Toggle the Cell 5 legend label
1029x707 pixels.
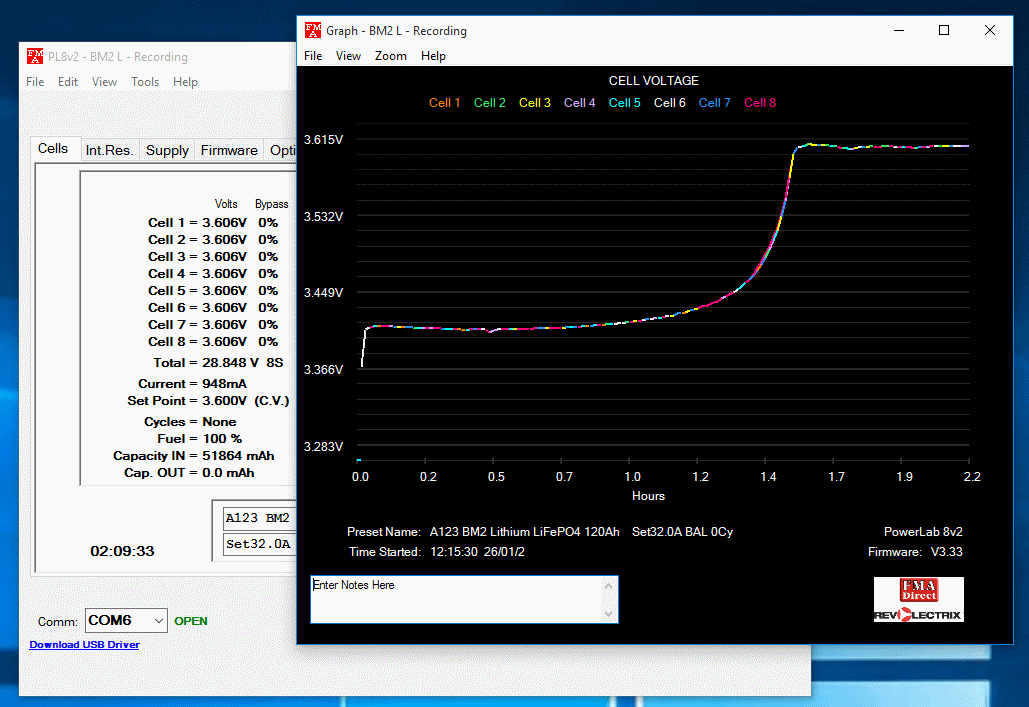[625, 103]
